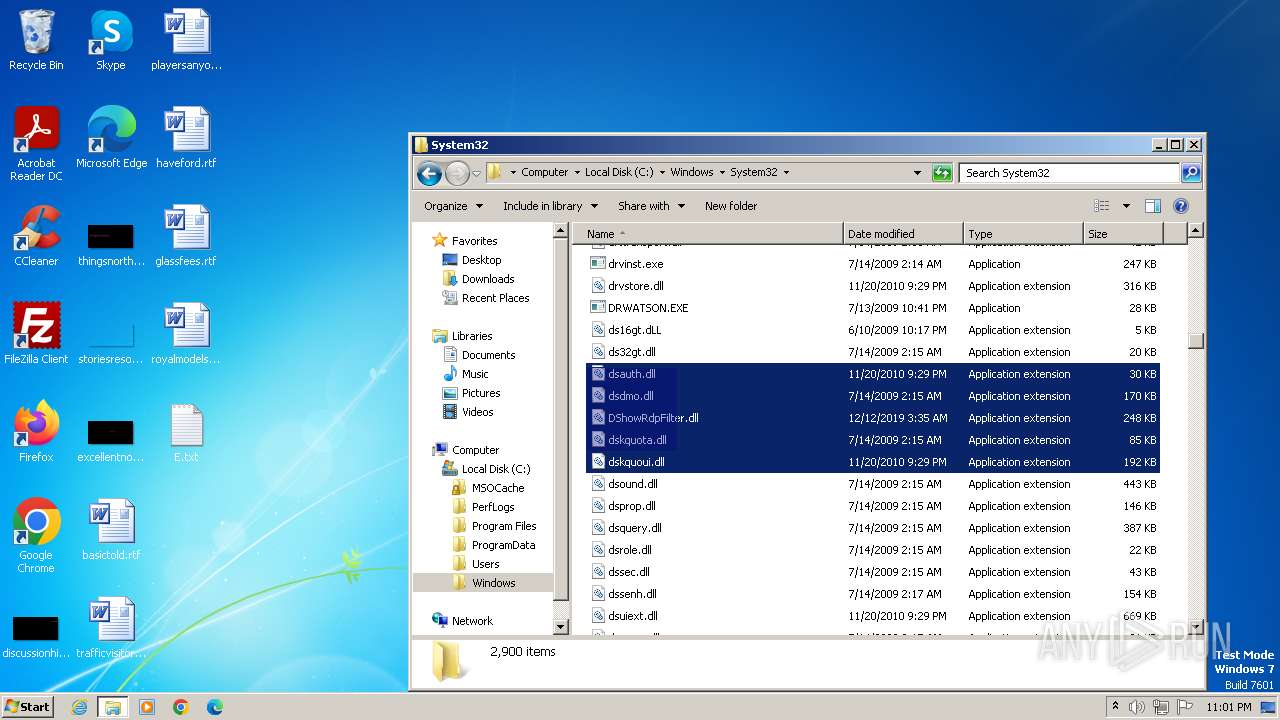Expand the arrow after Computer in address bar

pos(577,173)
